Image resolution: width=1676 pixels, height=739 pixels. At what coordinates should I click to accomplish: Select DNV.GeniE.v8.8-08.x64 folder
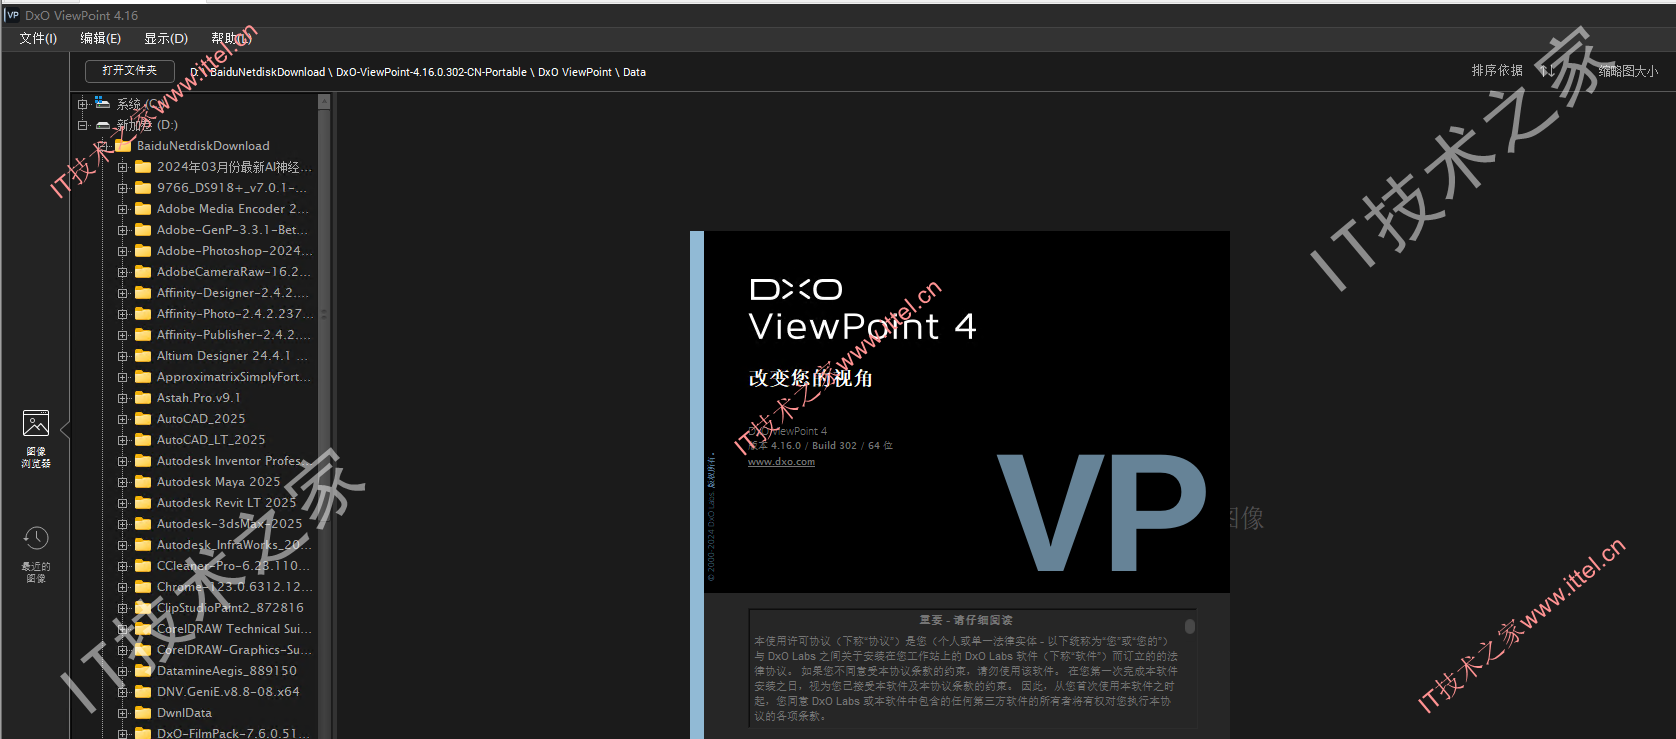[228, 692]
